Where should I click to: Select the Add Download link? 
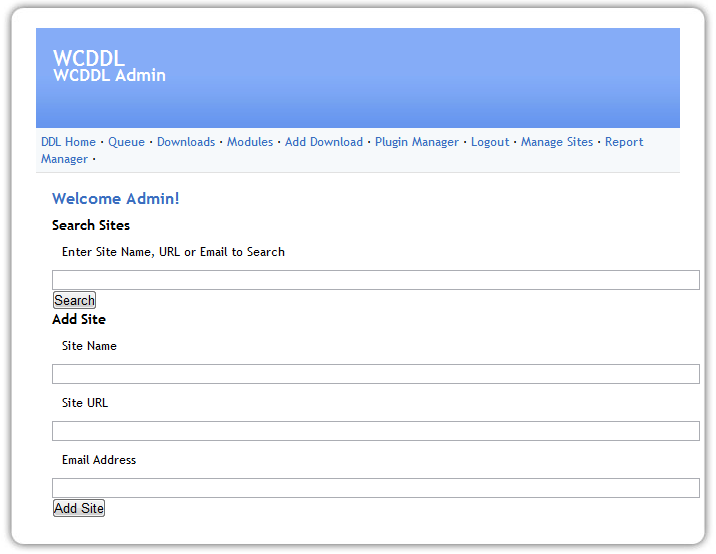[x=323, y=142]
